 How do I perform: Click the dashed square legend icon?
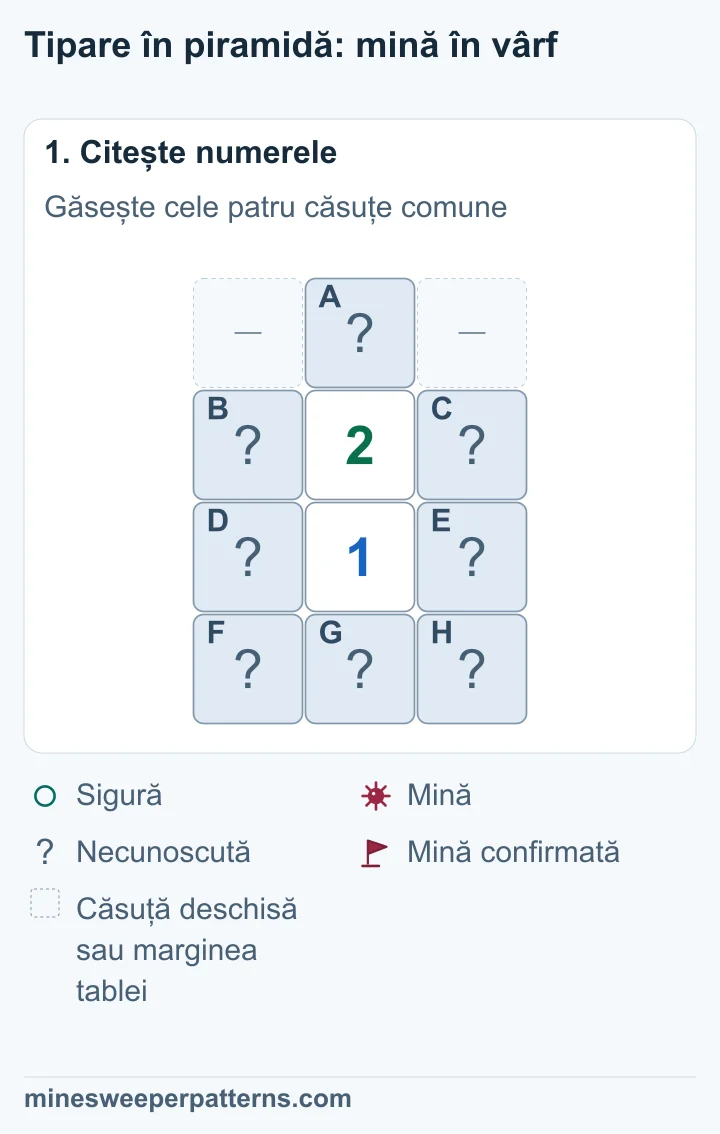click(45, 903)
